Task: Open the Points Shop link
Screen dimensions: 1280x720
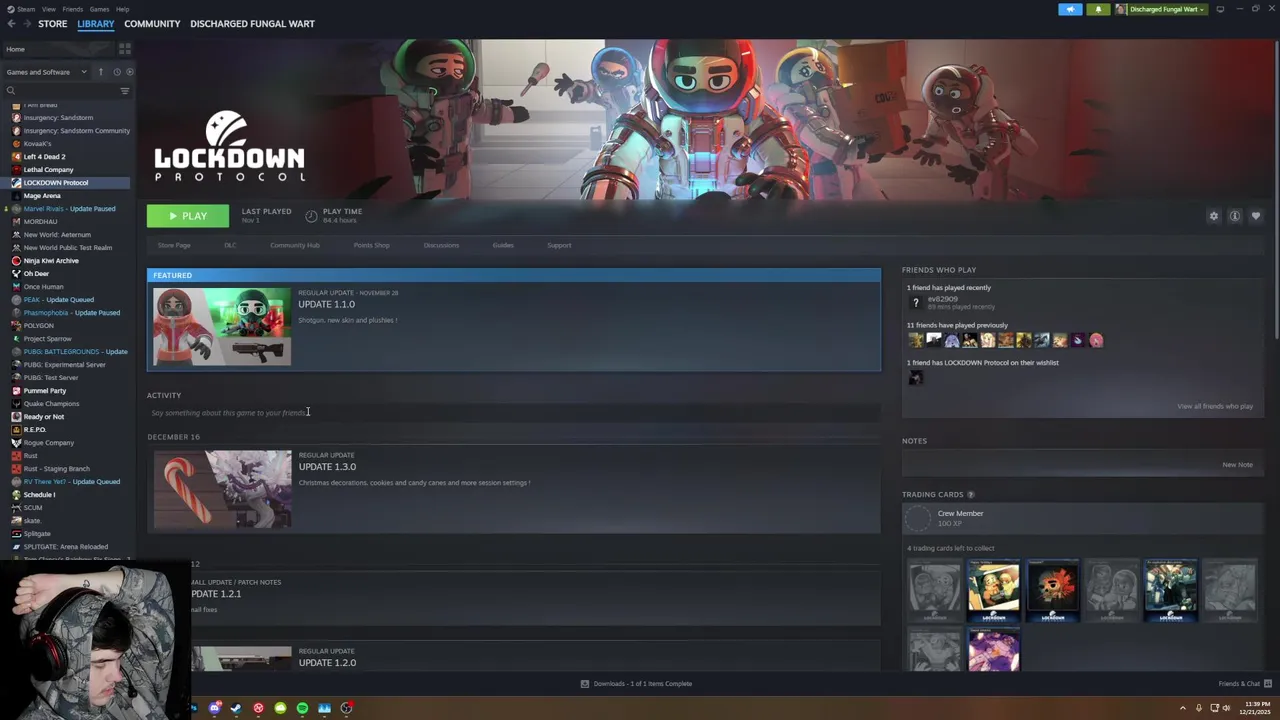Action: pyautogui.click(x=371, y=245)
